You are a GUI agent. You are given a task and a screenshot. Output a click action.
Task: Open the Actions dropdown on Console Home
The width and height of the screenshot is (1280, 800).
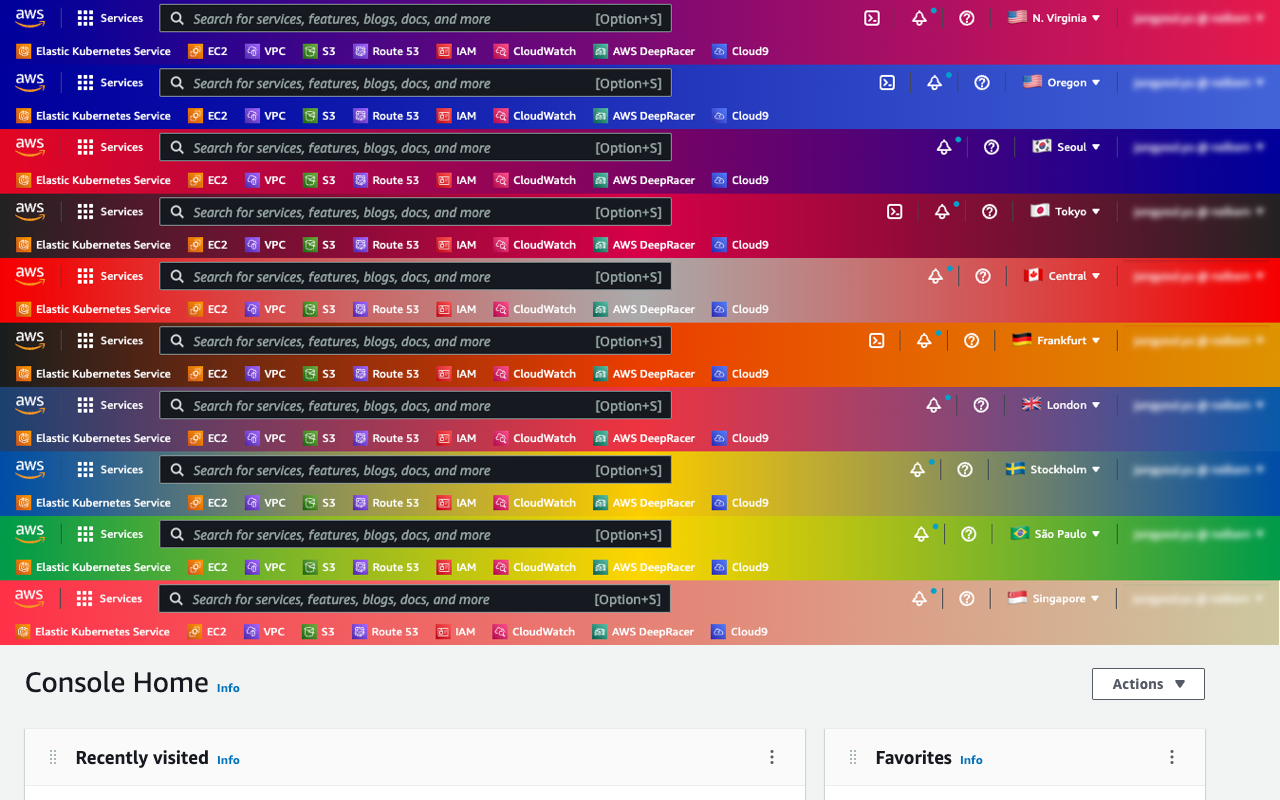point(1147,684)
